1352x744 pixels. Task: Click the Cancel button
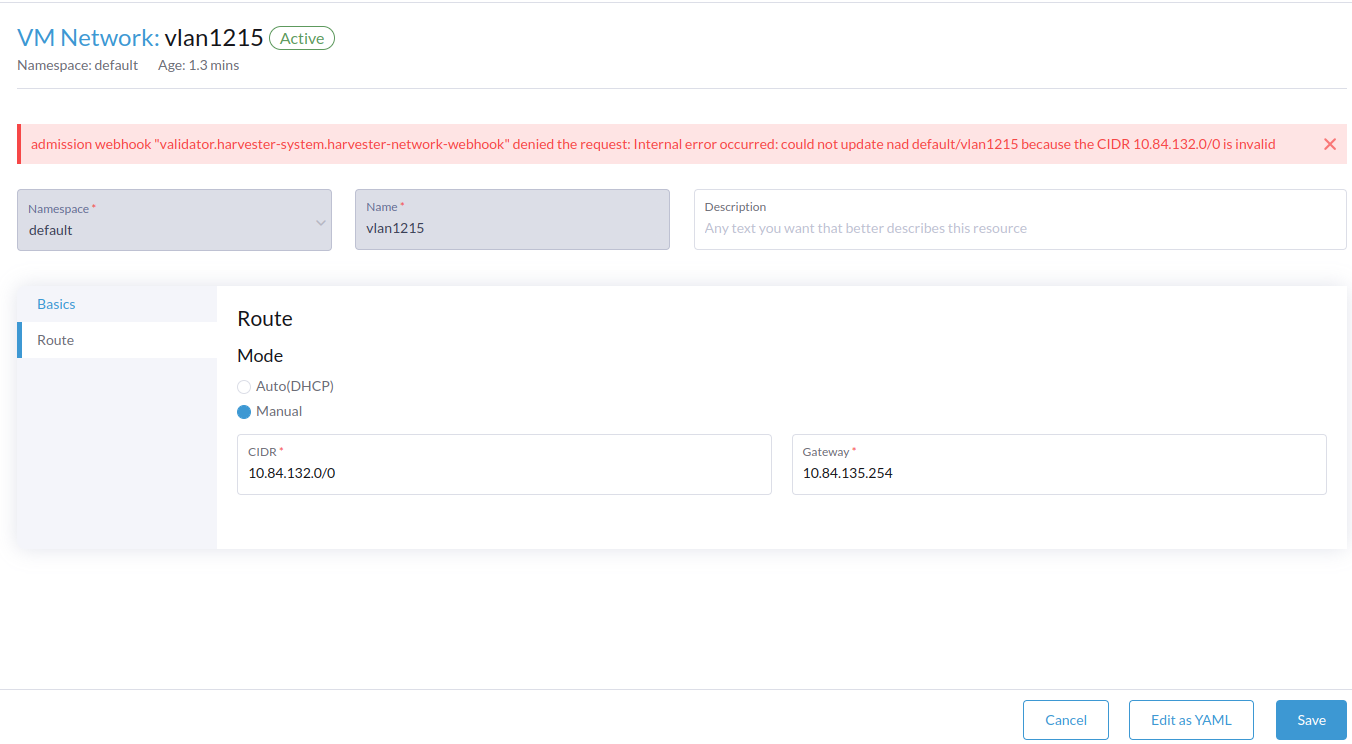pos(1065,719)
